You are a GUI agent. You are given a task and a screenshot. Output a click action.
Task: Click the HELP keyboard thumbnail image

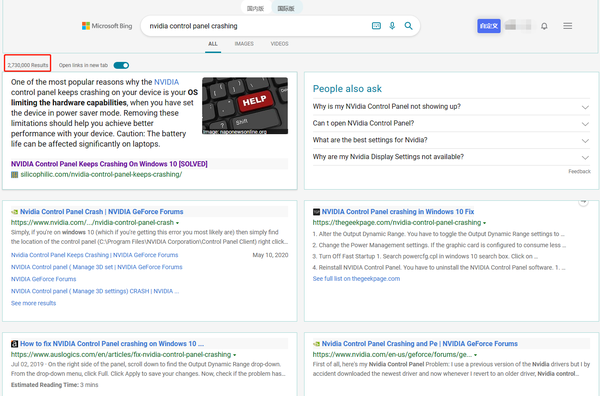coord(245,106)
